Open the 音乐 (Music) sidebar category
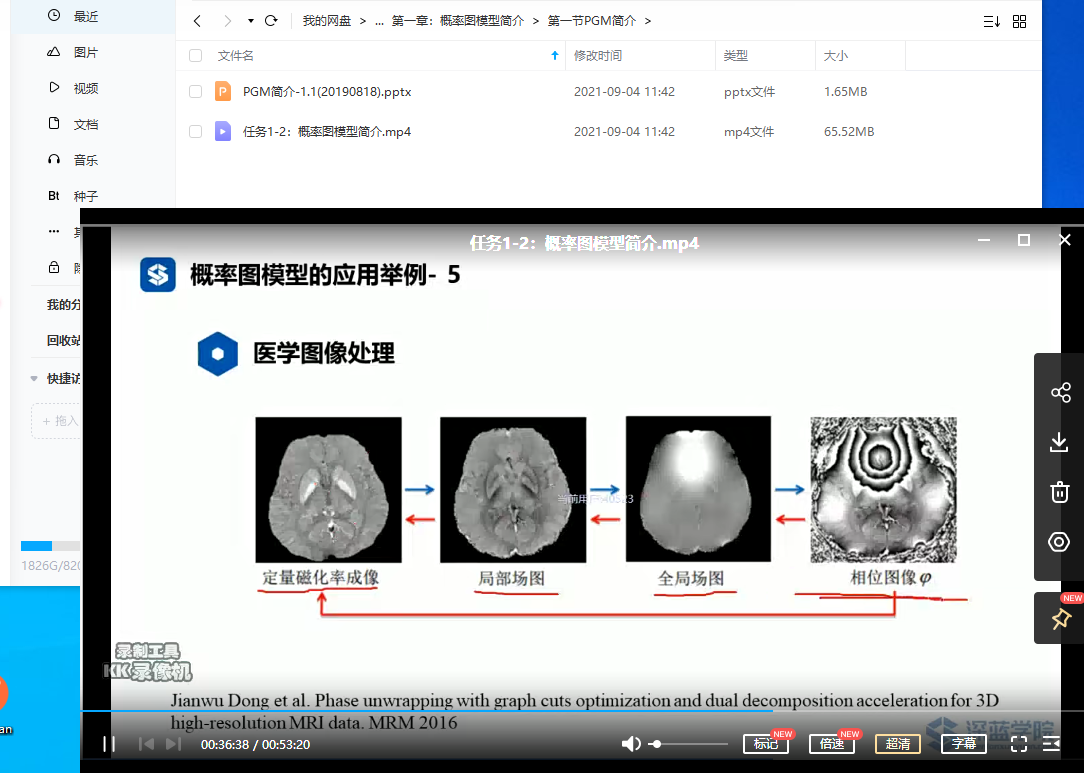 86,160
